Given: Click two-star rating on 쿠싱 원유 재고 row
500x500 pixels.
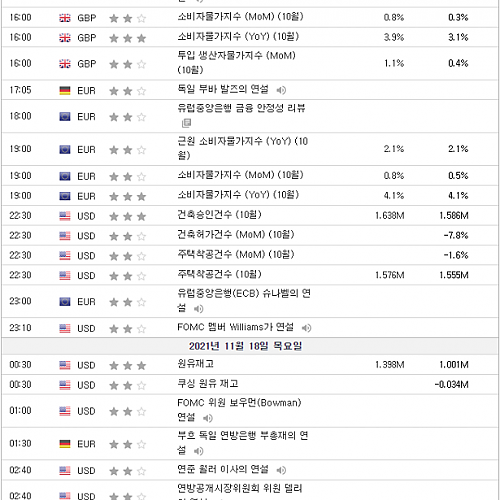Looking at the screenshot, I should 128,386.
